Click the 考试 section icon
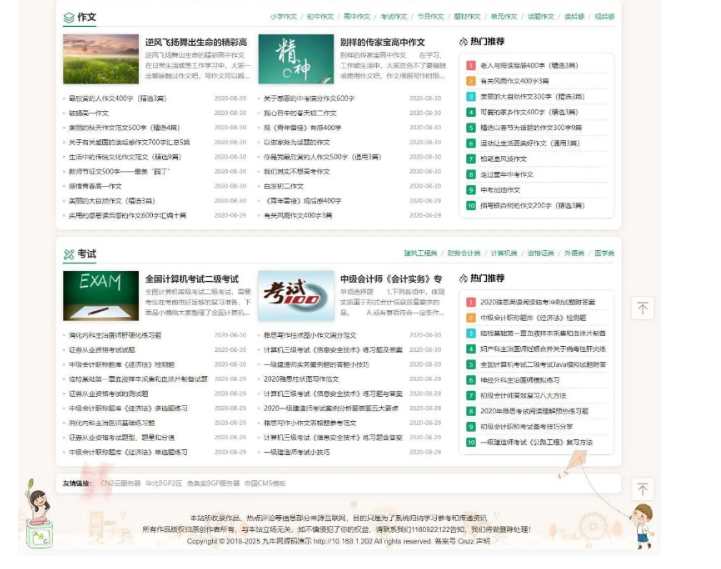 coord(68,254)
